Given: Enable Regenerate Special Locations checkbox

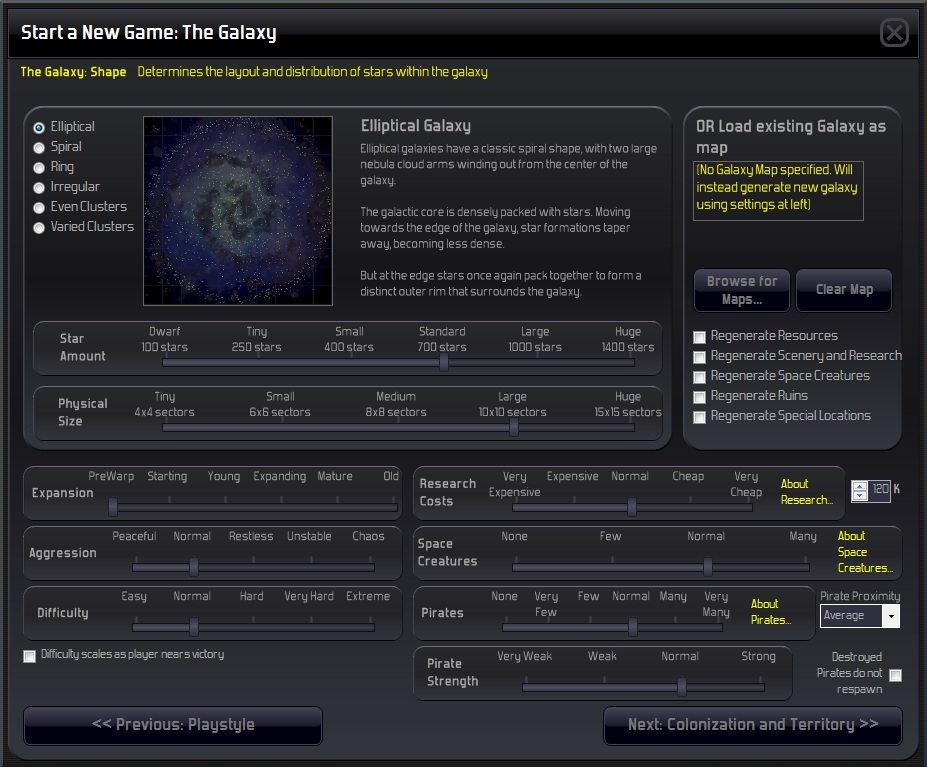Looking at the screenshot, I should pyautogui.click(x=699, y=418).
